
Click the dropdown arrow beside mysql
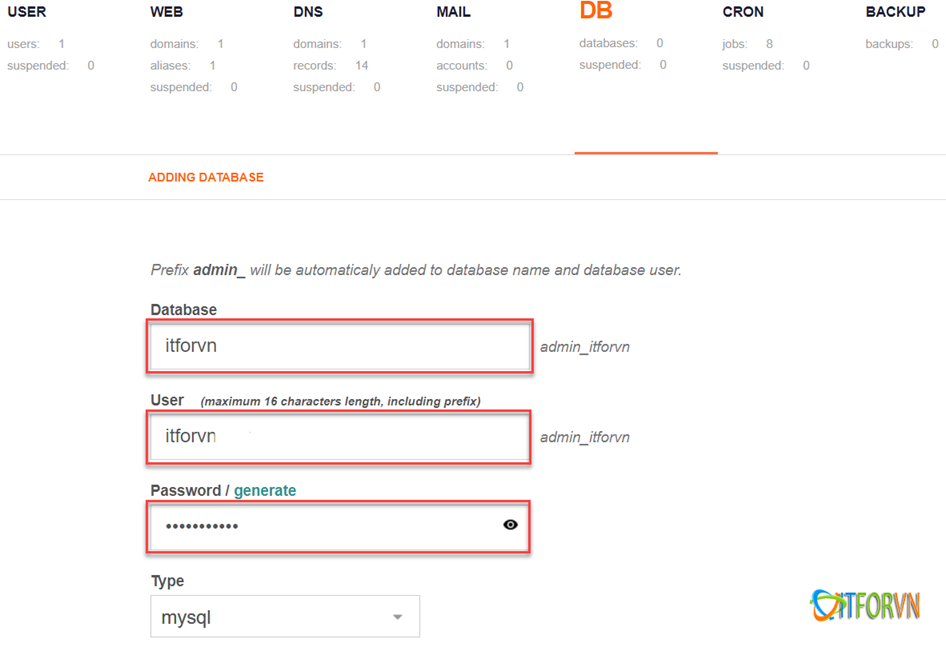[397, 617]
